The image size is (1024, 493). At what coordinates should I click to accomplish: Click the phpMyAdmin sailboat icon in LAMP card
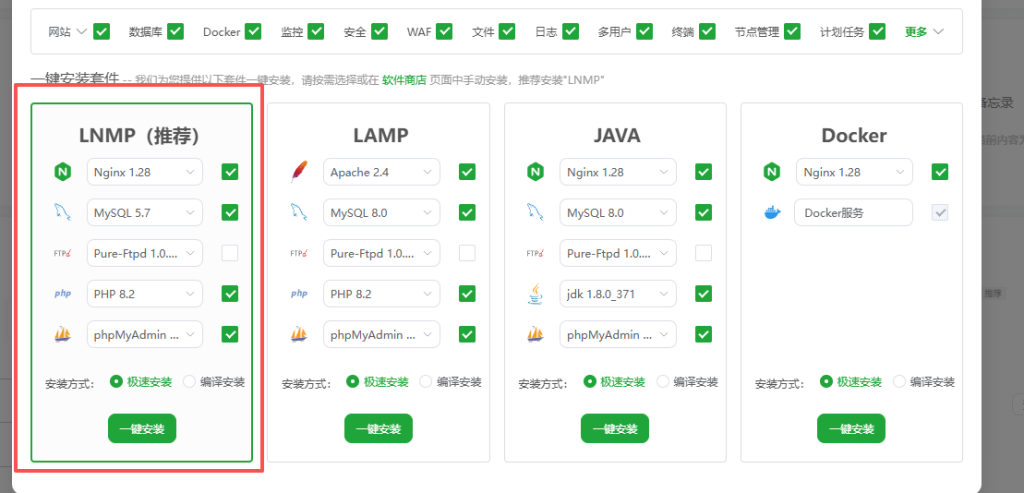coord(299,334)
